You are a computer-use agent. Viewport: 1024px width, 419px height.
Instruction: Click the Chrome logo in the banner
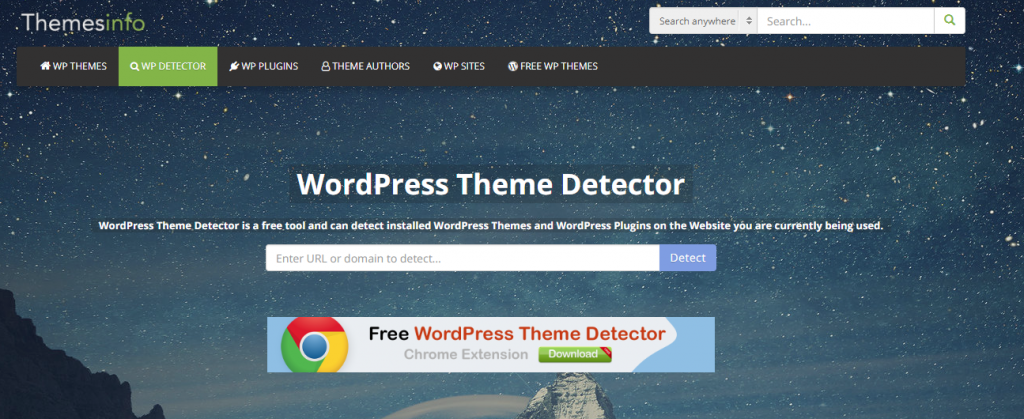(314, 345)
